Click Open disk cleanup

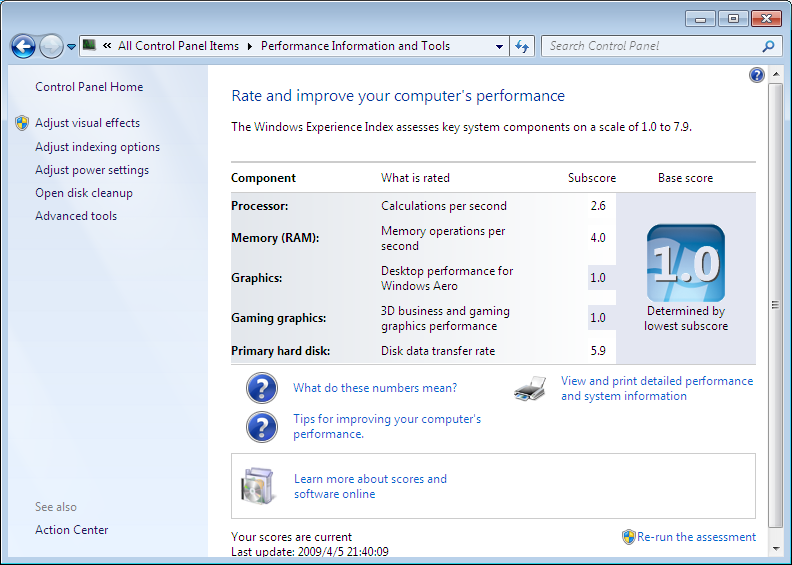click(x=84, y=193)
